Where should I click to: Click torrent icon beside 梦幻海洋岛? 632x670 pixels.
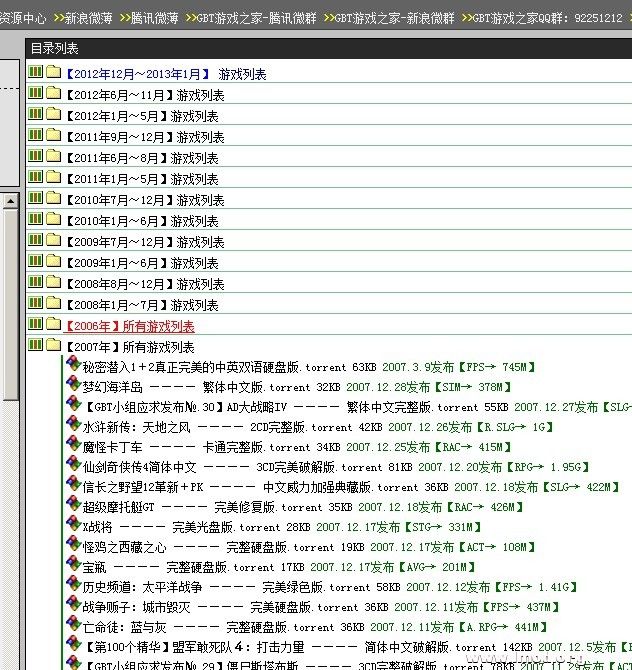[x=73, y=385]
